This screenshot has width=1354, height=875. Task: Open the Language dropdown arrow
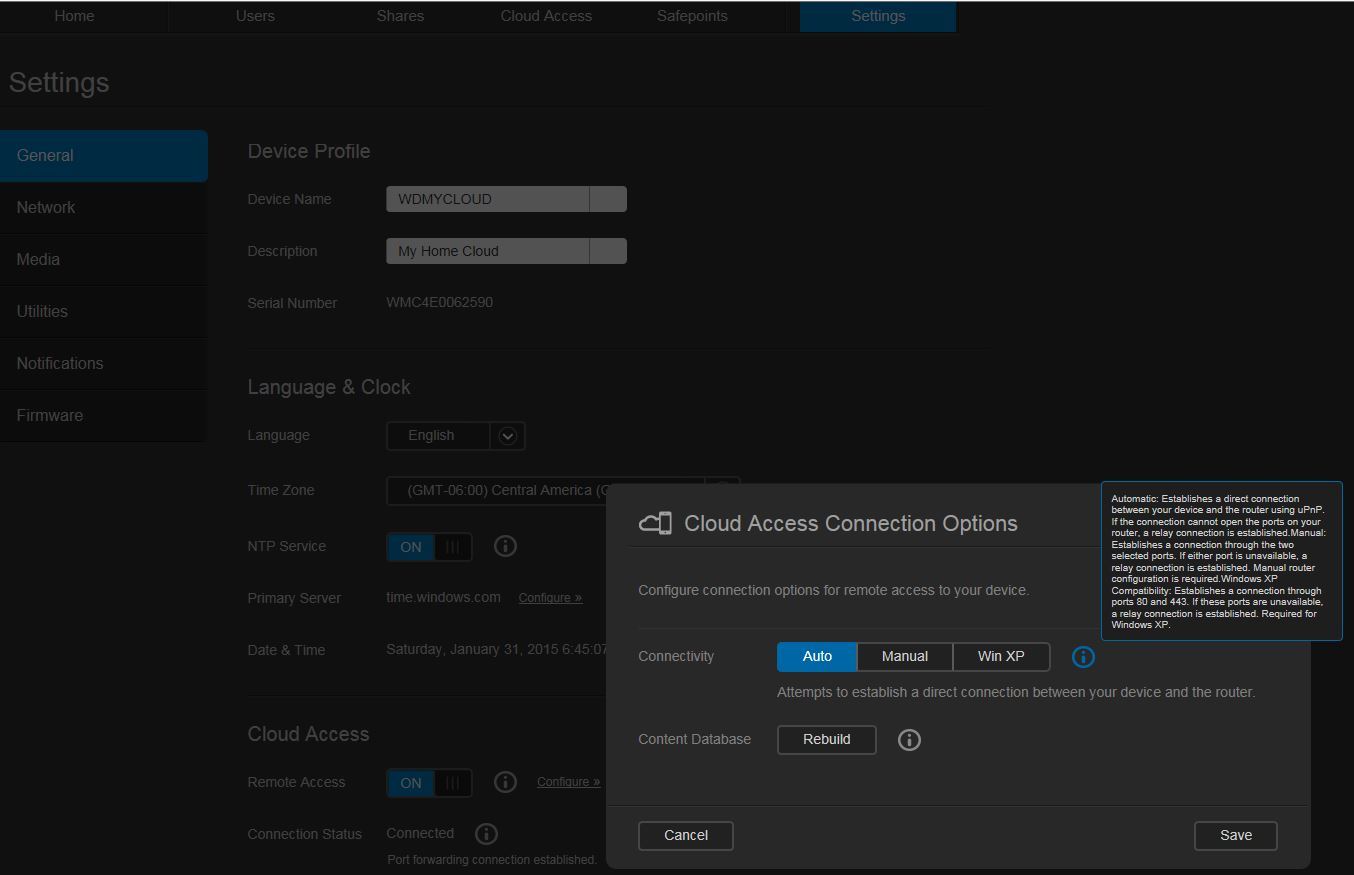pyautogui.click(x=507, y=436)
